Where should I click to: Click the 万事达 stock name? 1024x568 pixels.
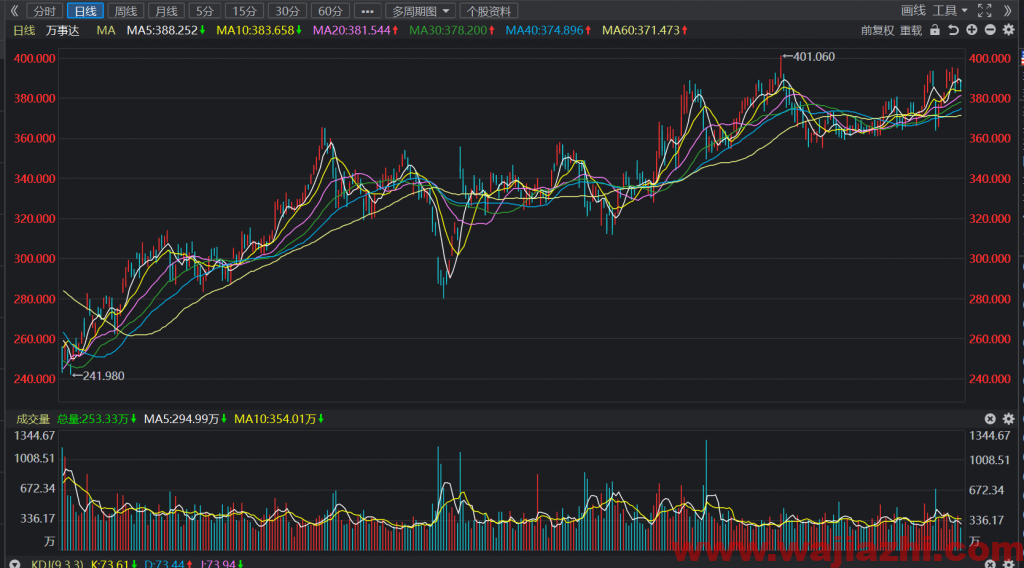click(63, 30)
